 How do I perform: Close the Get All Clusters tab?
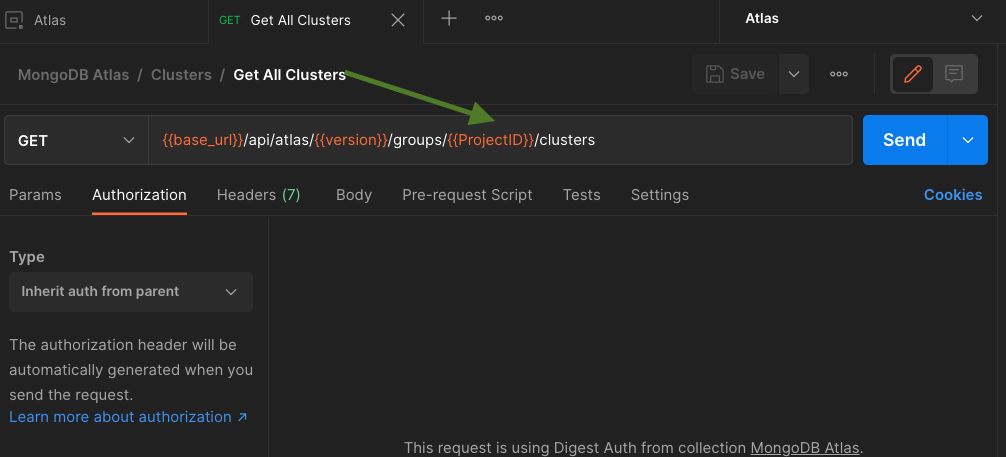point(398,21)
